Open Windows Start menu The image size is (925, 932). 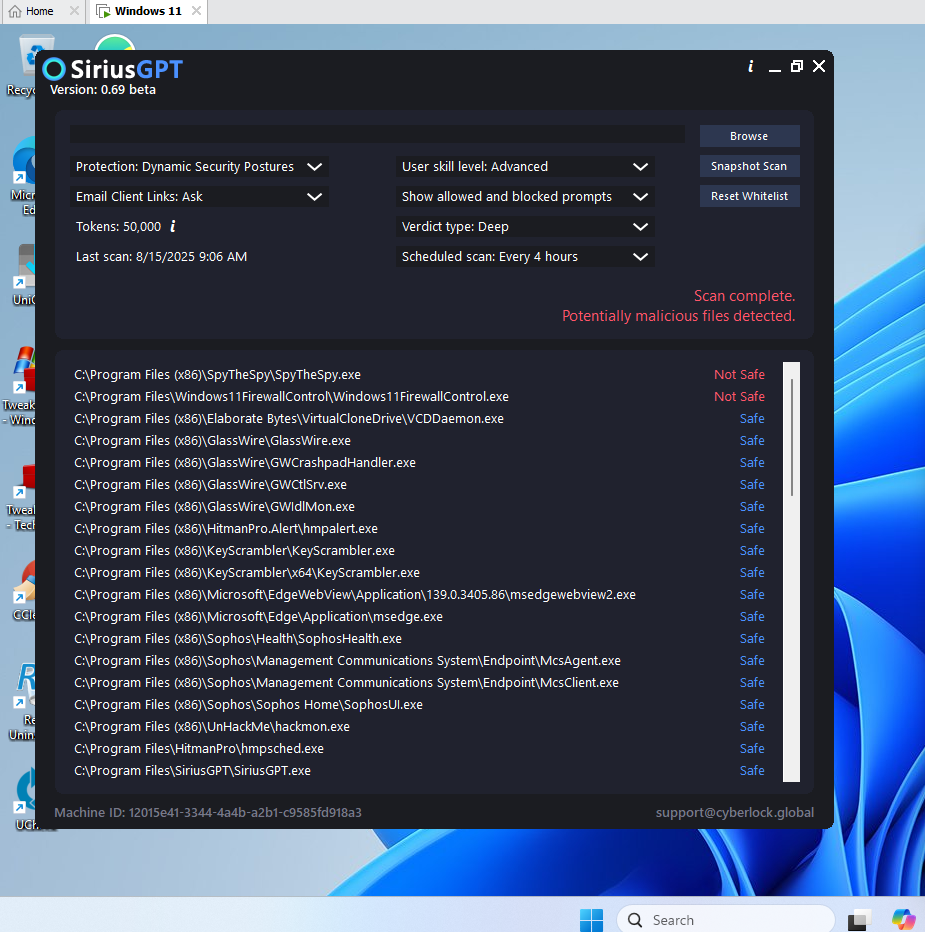592,920
